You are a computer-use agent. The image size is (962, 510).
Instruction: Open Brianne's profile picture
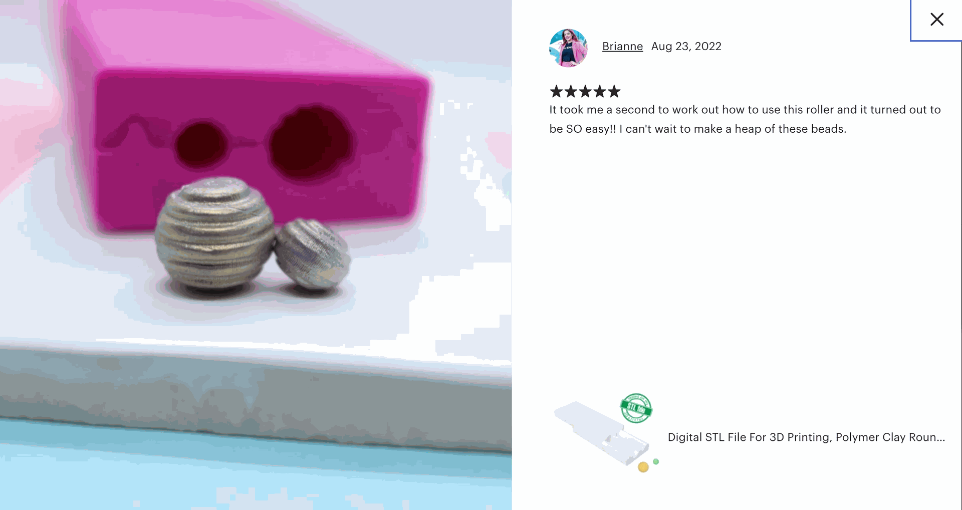[x=568, y=47]
